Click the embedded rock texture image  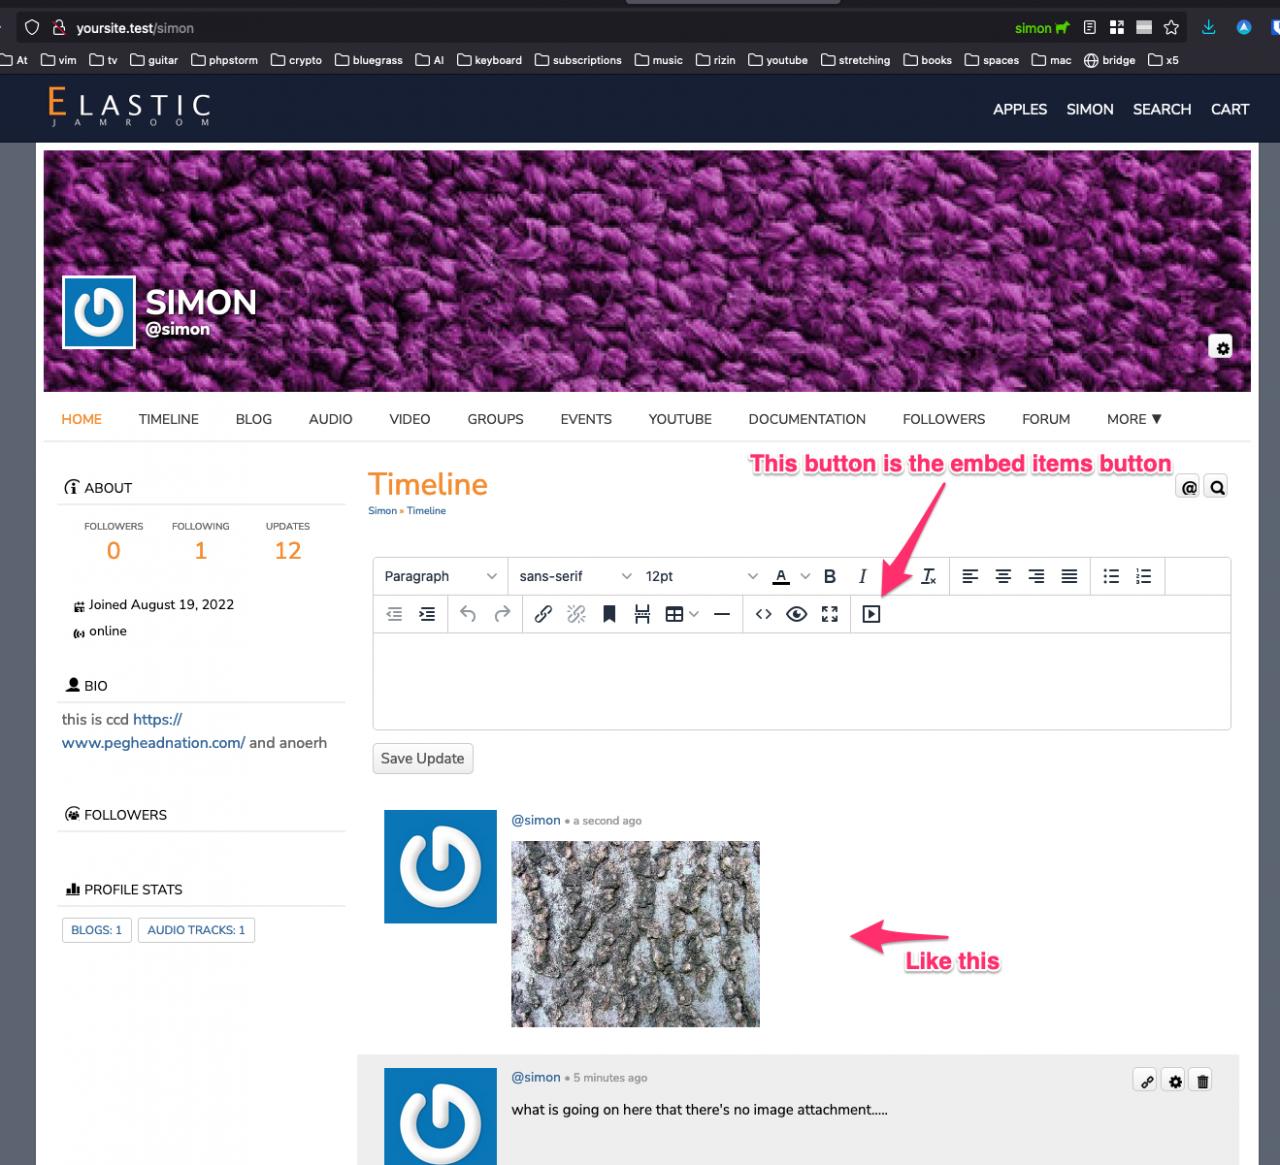coord(635,934)
